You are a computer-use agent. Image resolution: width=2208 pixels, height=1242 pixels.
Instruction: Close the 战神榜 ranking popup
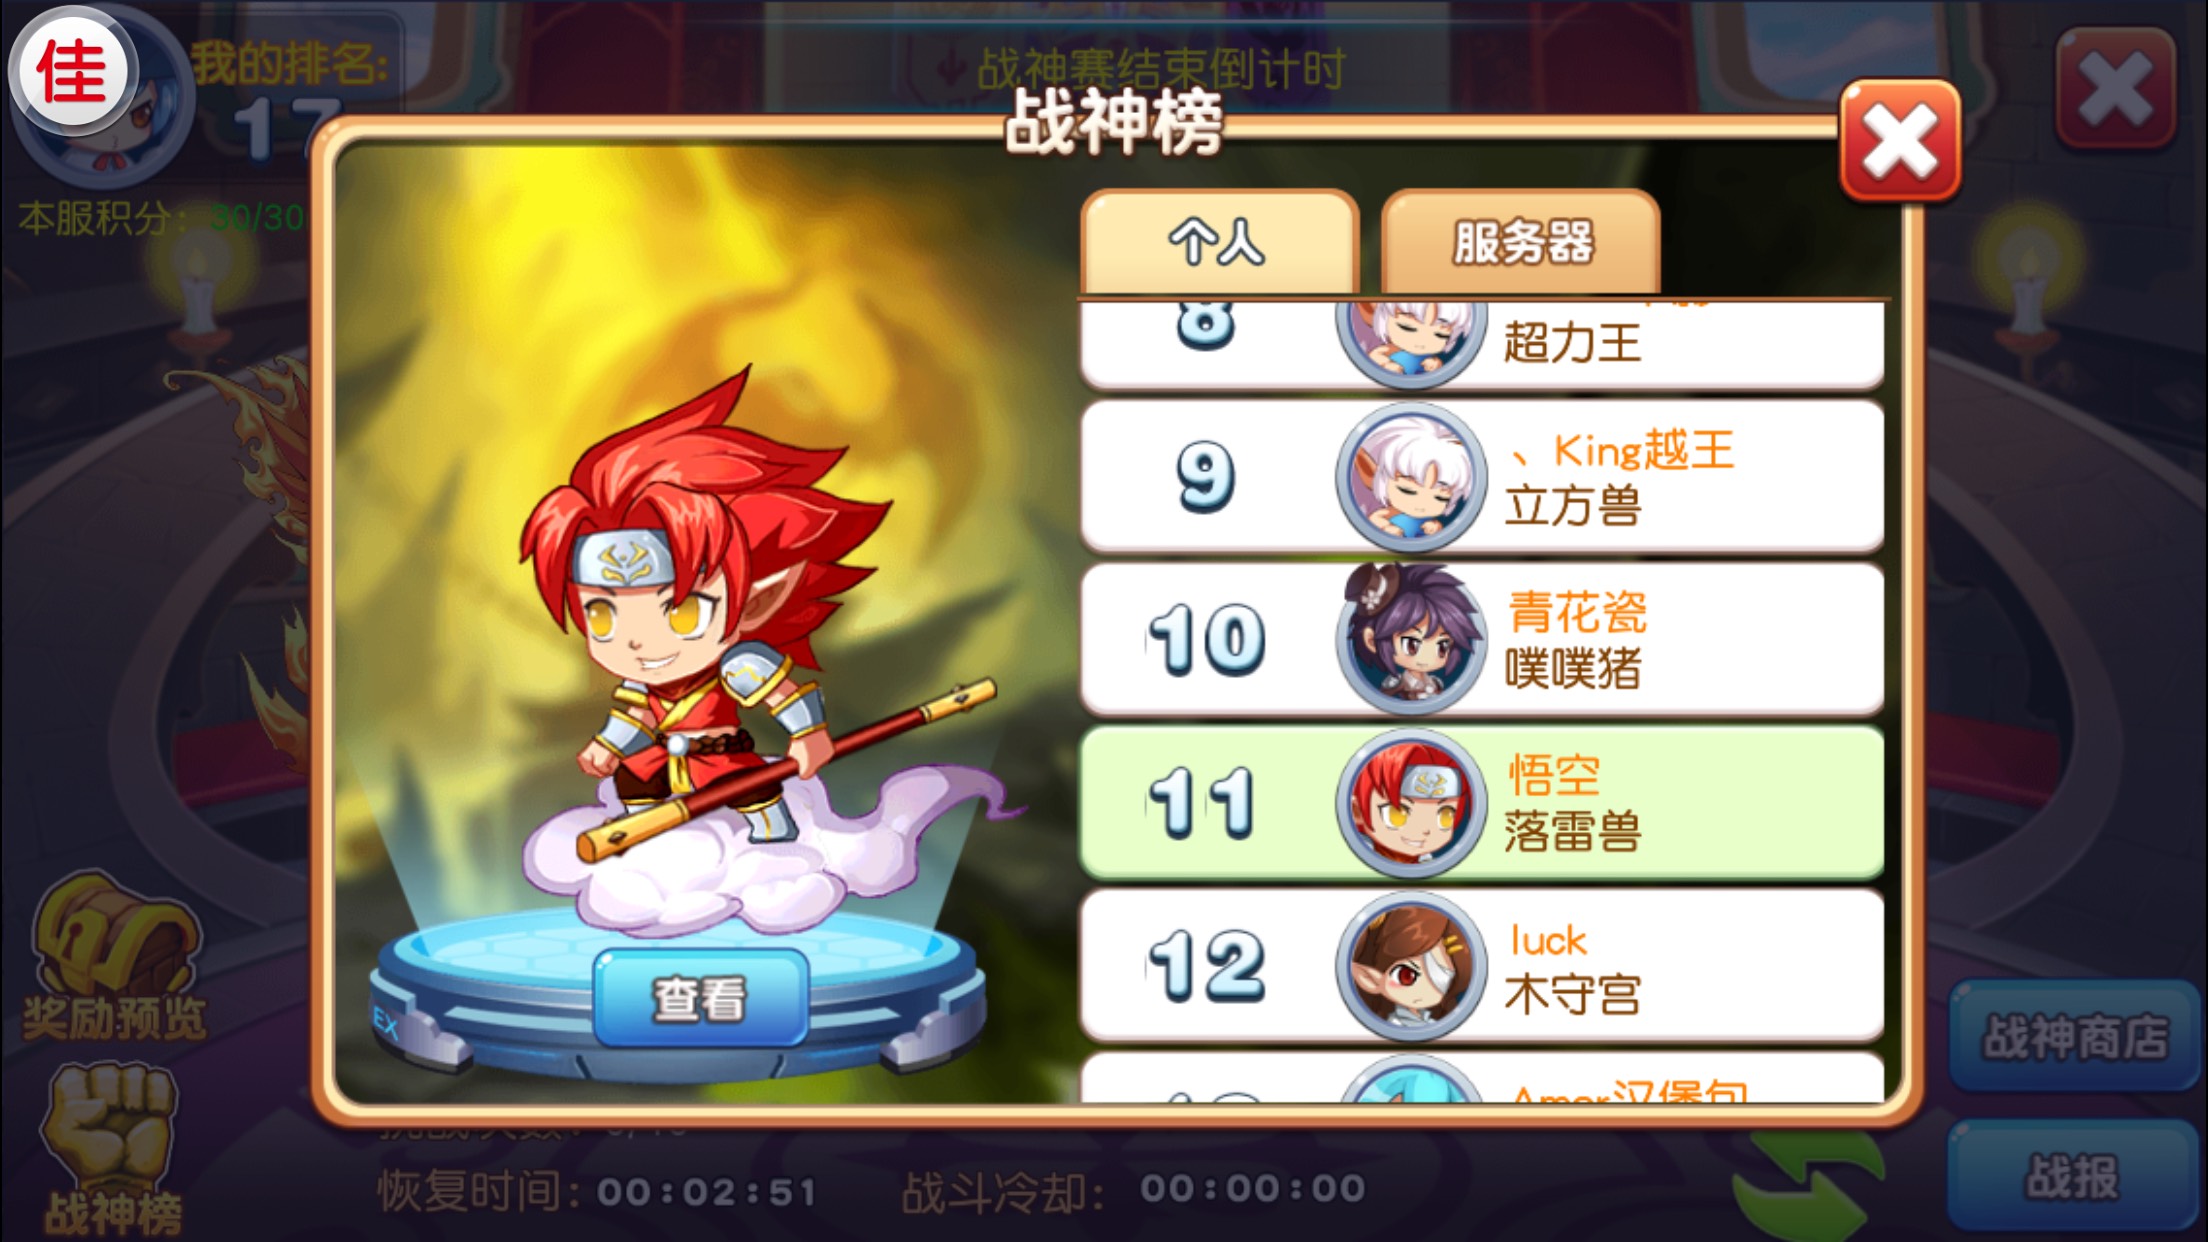(x=1899, y=140)
